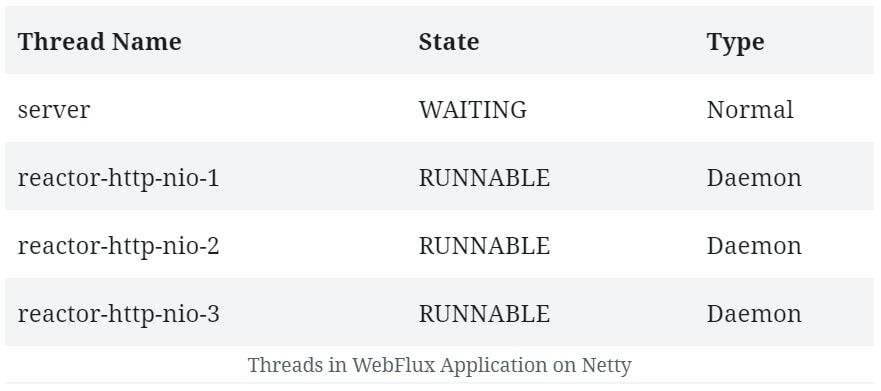Screen dimensions: 881x391
Task: Click the Type column header
Action: pyautogui.click(x=735, y=43)
